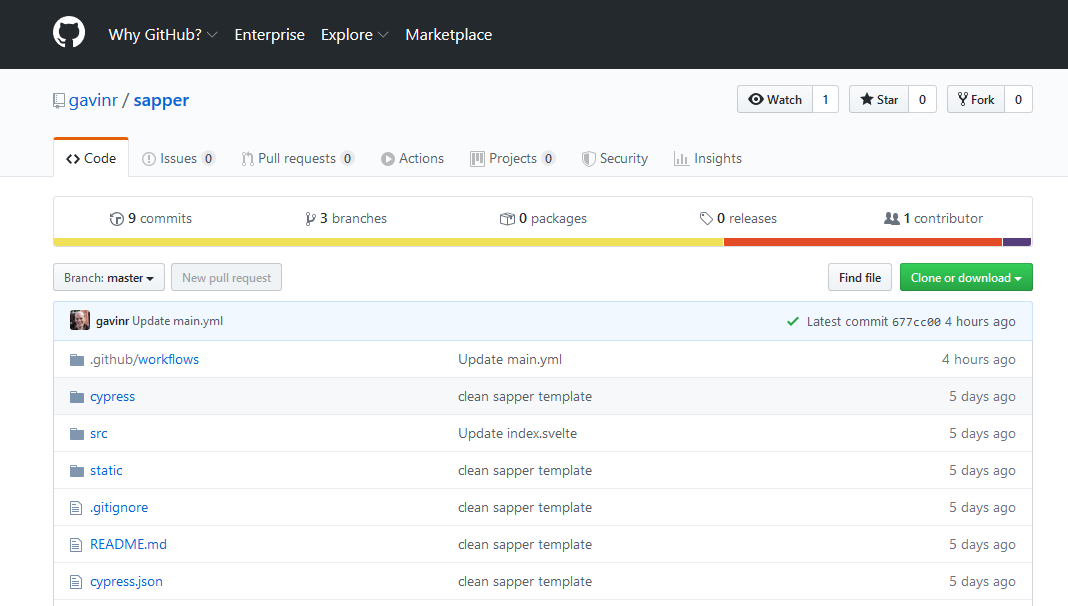Click the folder icon for src
This screenshot has width=1068, height=606.
(77, 434)
